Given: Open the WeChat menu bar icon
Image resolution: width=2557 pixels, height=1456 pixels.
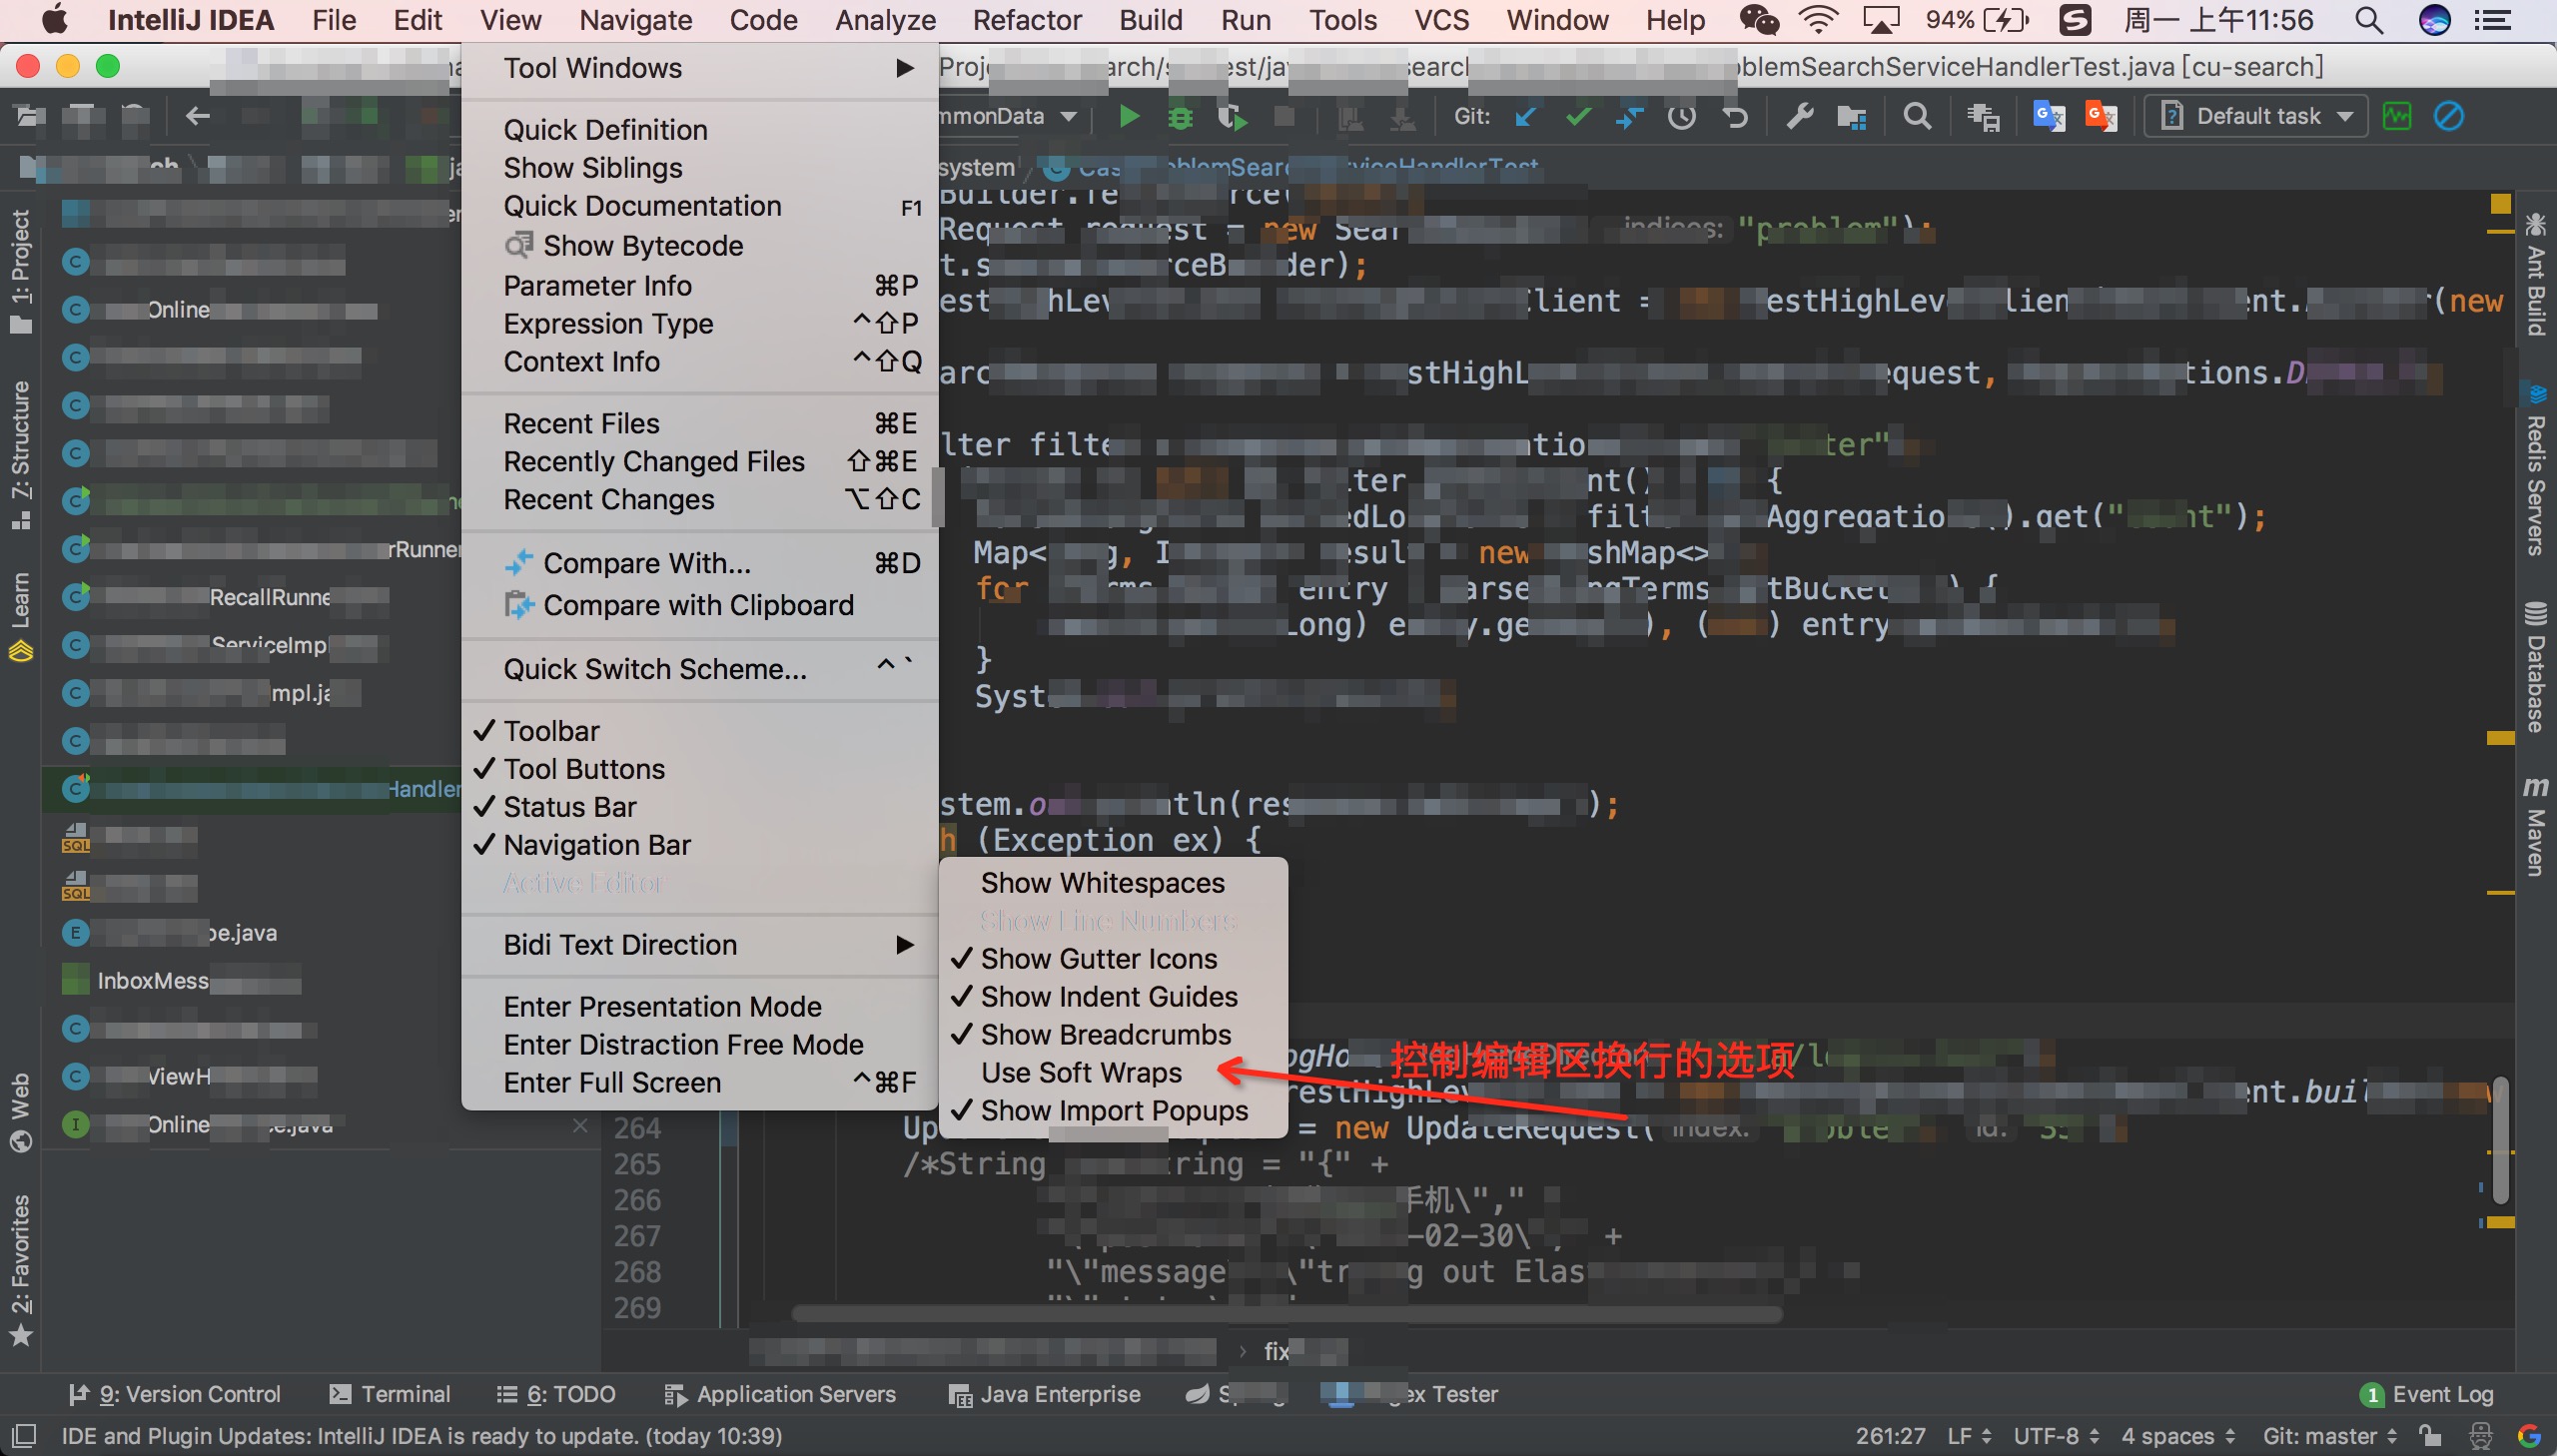Looking at the screenshot, I should (1759, 20).
